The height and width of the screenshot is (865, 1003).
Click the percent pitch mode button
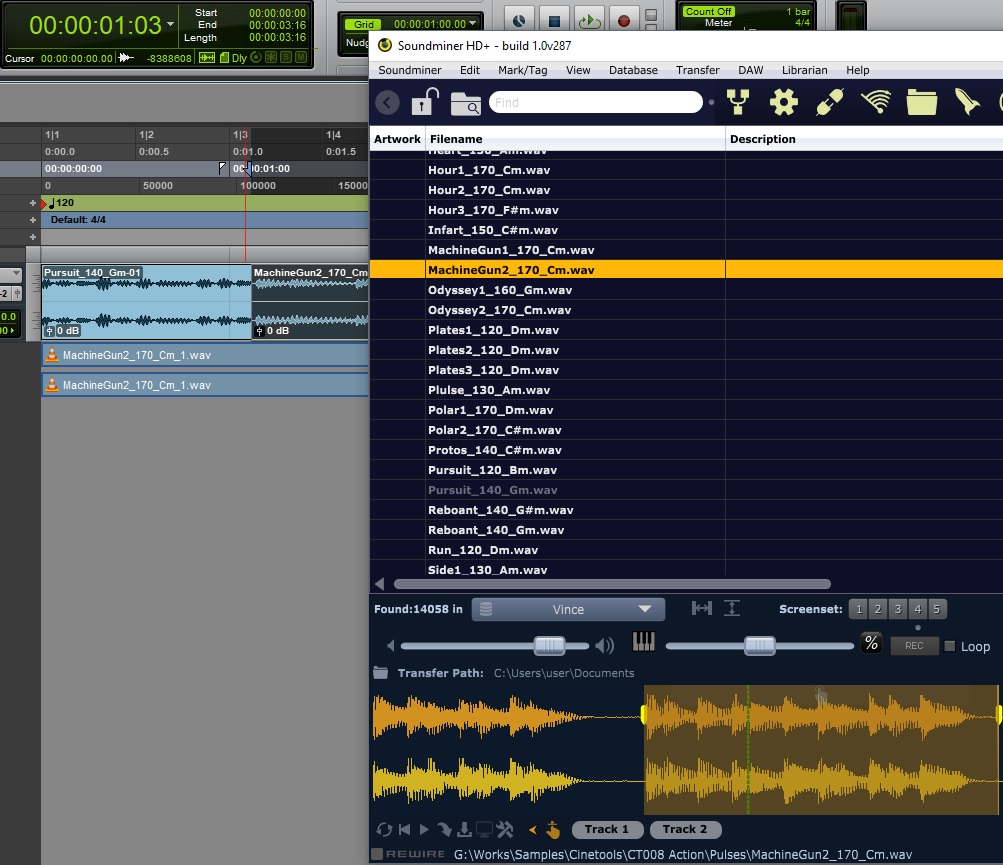tap(871, 643)
